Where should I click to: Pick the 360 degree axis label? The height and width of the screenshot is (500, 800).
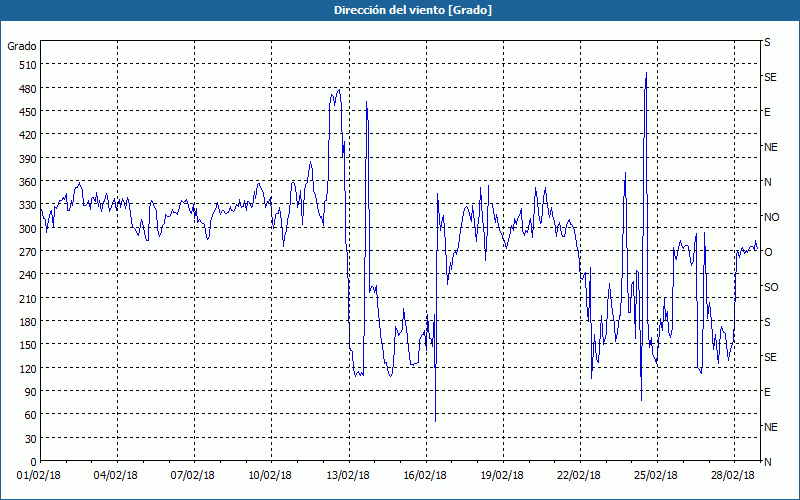click(28, 182)
